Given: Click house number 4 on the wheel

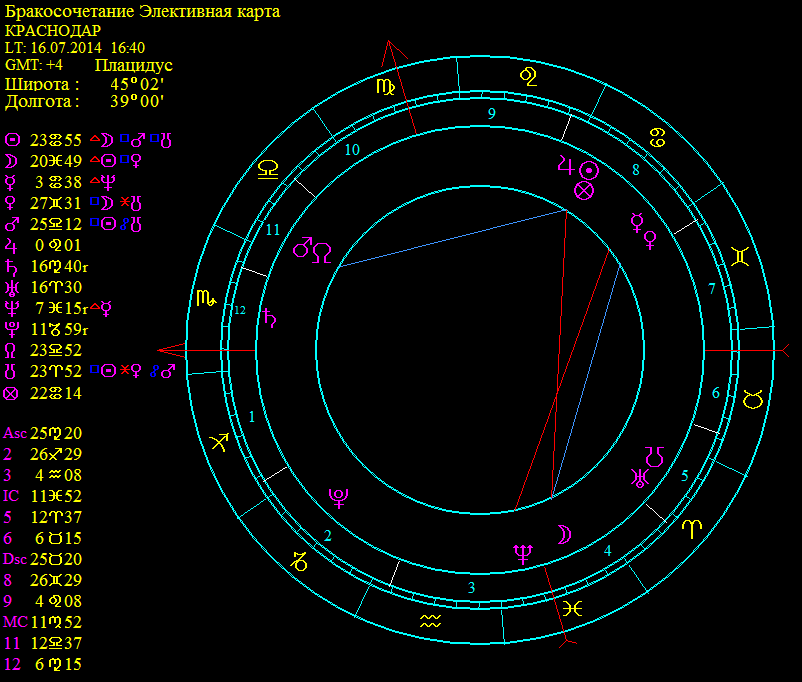Looking at the screenshot, I should tap(608, 551).
